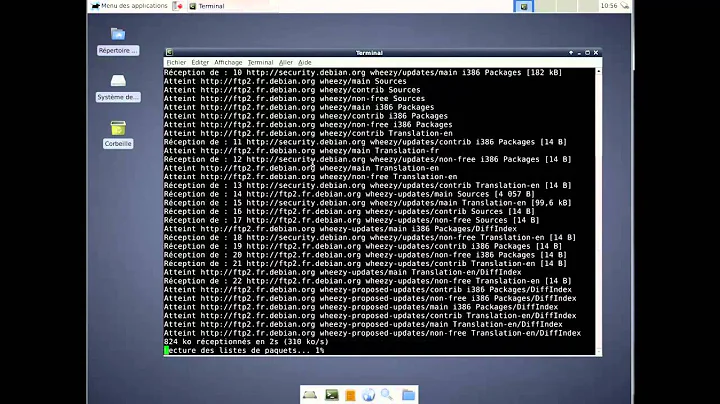Viewport: 720px width, 404px height.
Task: Switch to the second workspace in pager
Action: [545, 6]
